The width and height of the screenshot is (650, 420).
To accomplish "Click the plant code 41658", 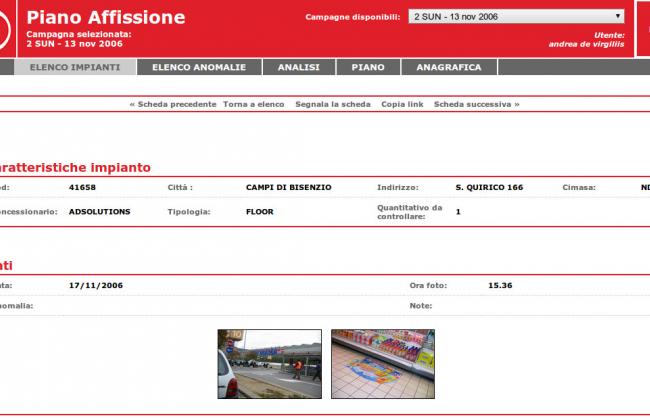I will 82,187.
